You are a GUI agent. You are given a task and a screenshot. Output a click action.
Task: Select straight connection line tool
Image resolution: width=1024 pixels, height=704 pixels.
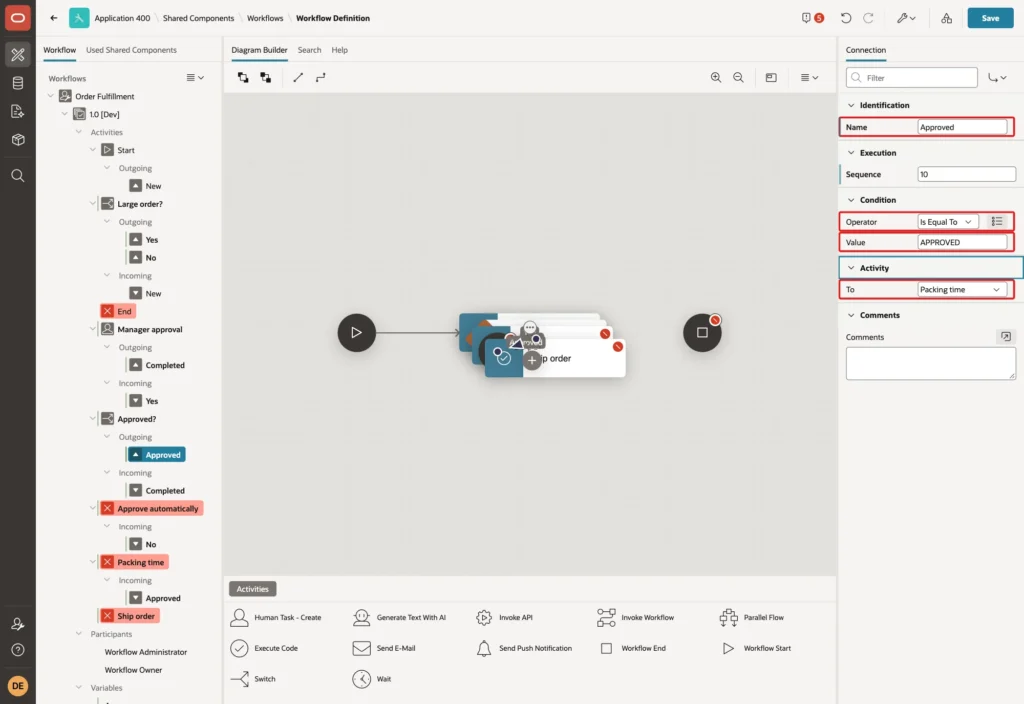pyautogui.click(x=298, y=77)
